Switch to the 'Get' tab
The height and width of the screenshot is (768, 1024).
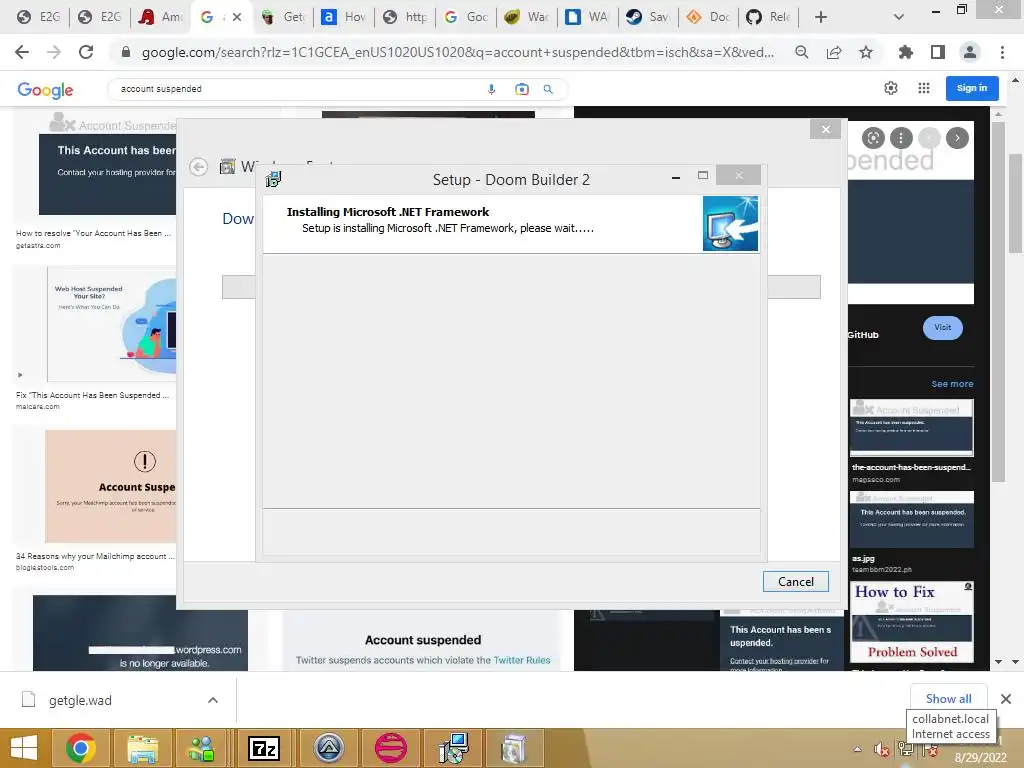point(283,17)
